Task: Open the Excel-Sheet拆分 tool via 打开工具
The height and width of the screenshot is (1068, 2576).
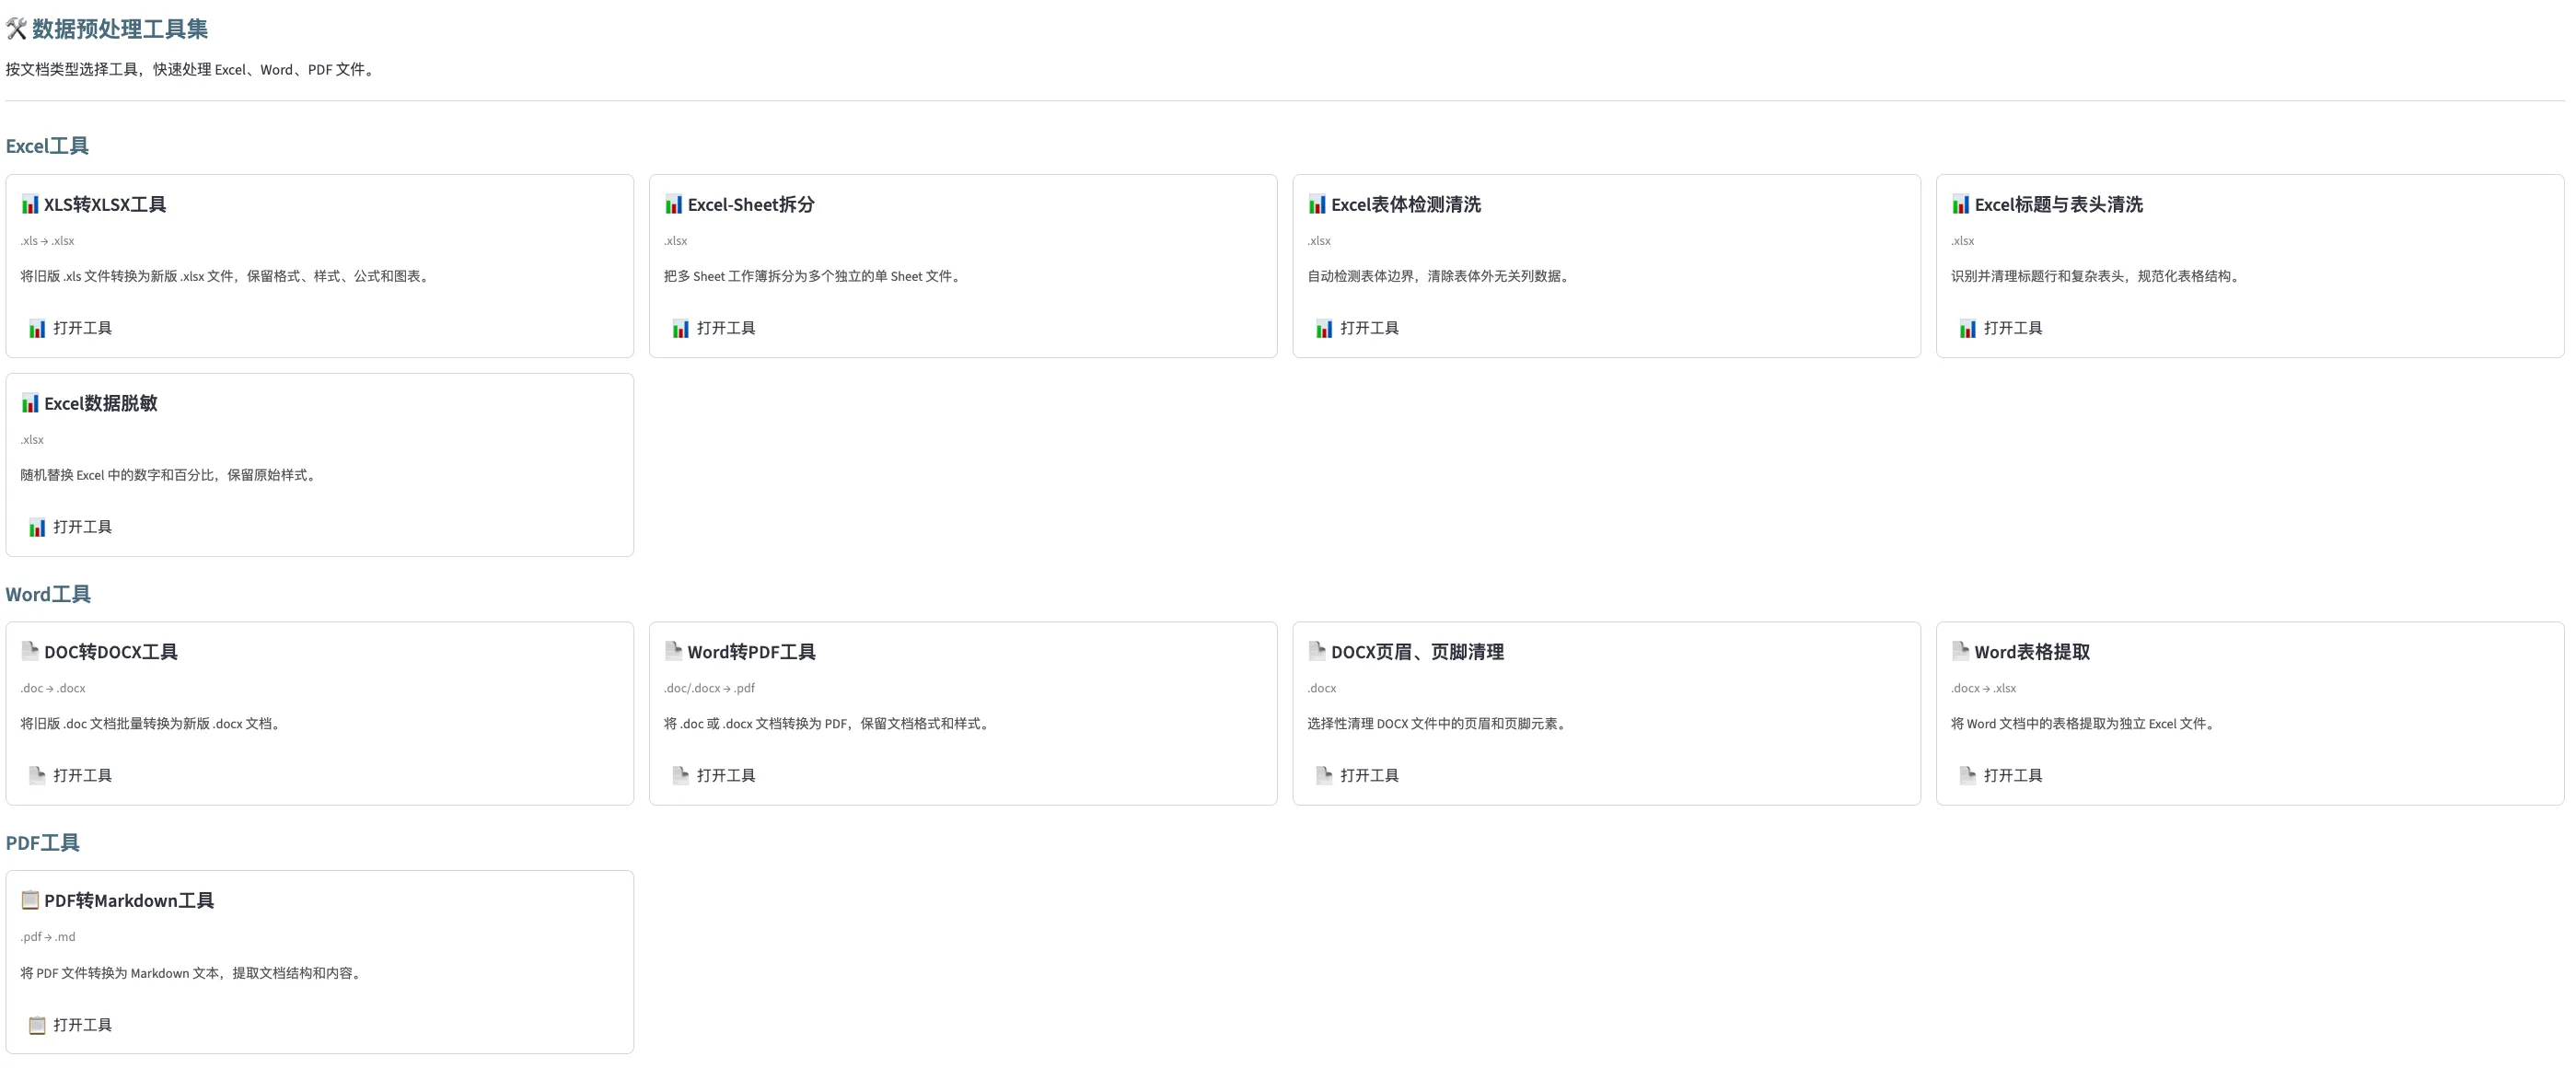Action: point(714,328)
